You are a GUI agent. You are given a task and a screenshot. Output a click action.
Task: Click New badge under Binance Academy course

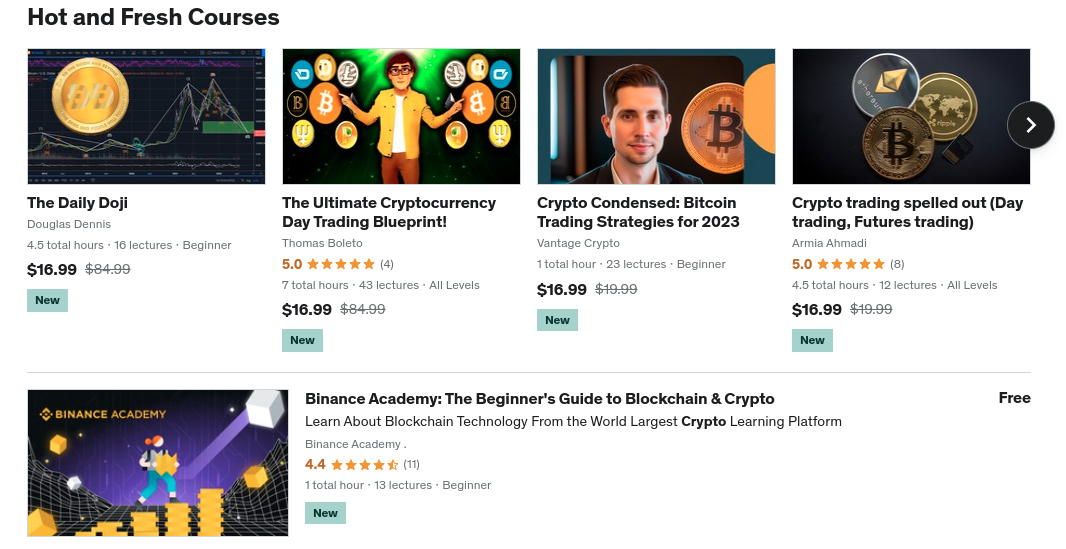[x=325, y=513]
